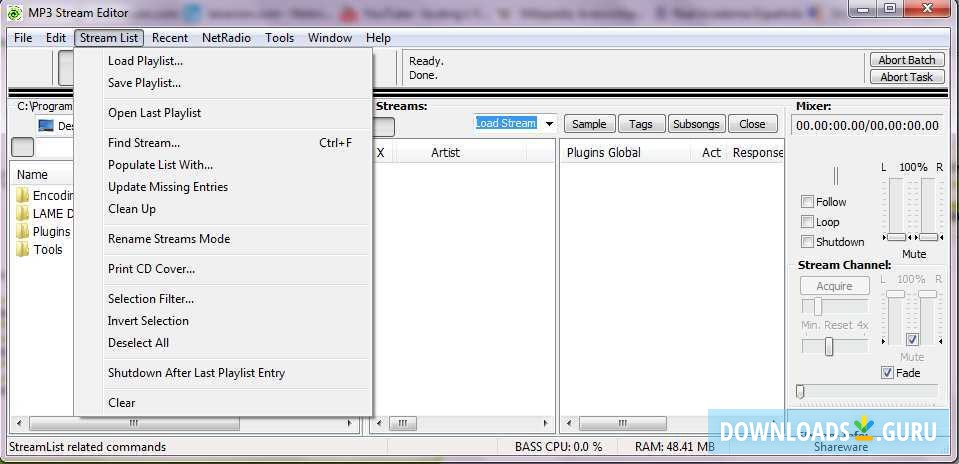The width and height of the screenshot is (959, 464).
Task: Open the Tools menu
Action: [280, 38]
